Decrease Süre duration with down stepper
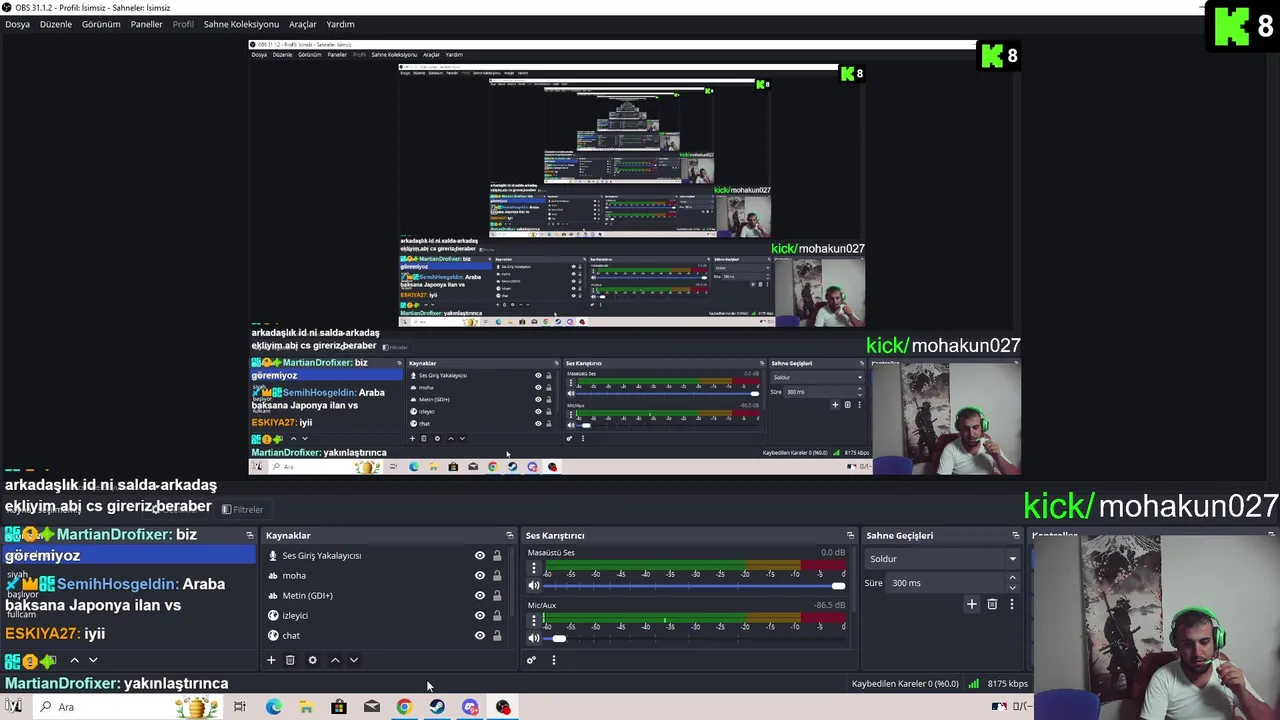Screen dimensions: 1280x720 (1012, 588)
